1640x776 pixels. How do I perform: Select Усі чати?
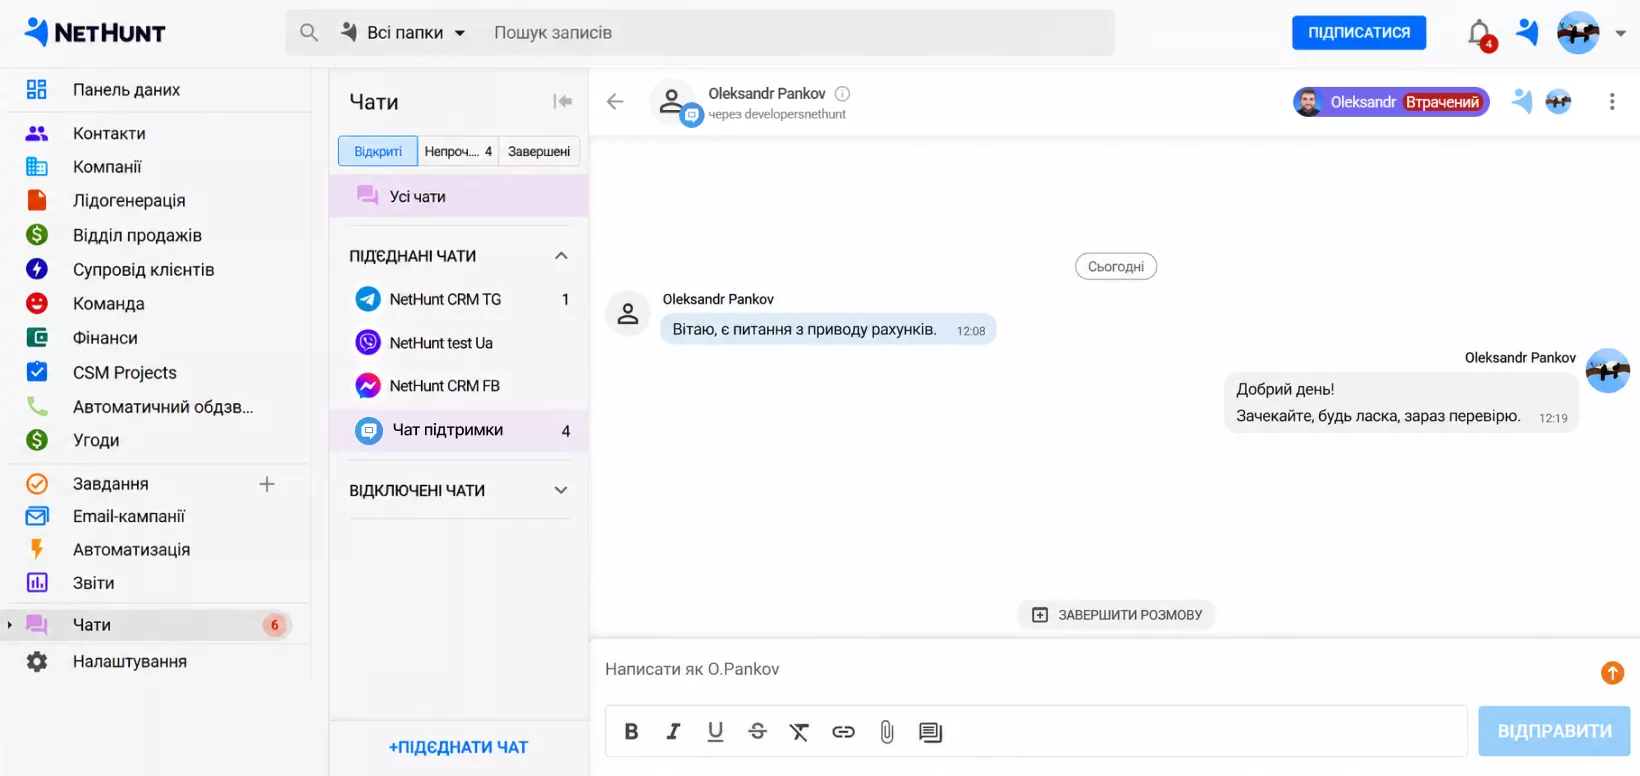click(459, 196)
